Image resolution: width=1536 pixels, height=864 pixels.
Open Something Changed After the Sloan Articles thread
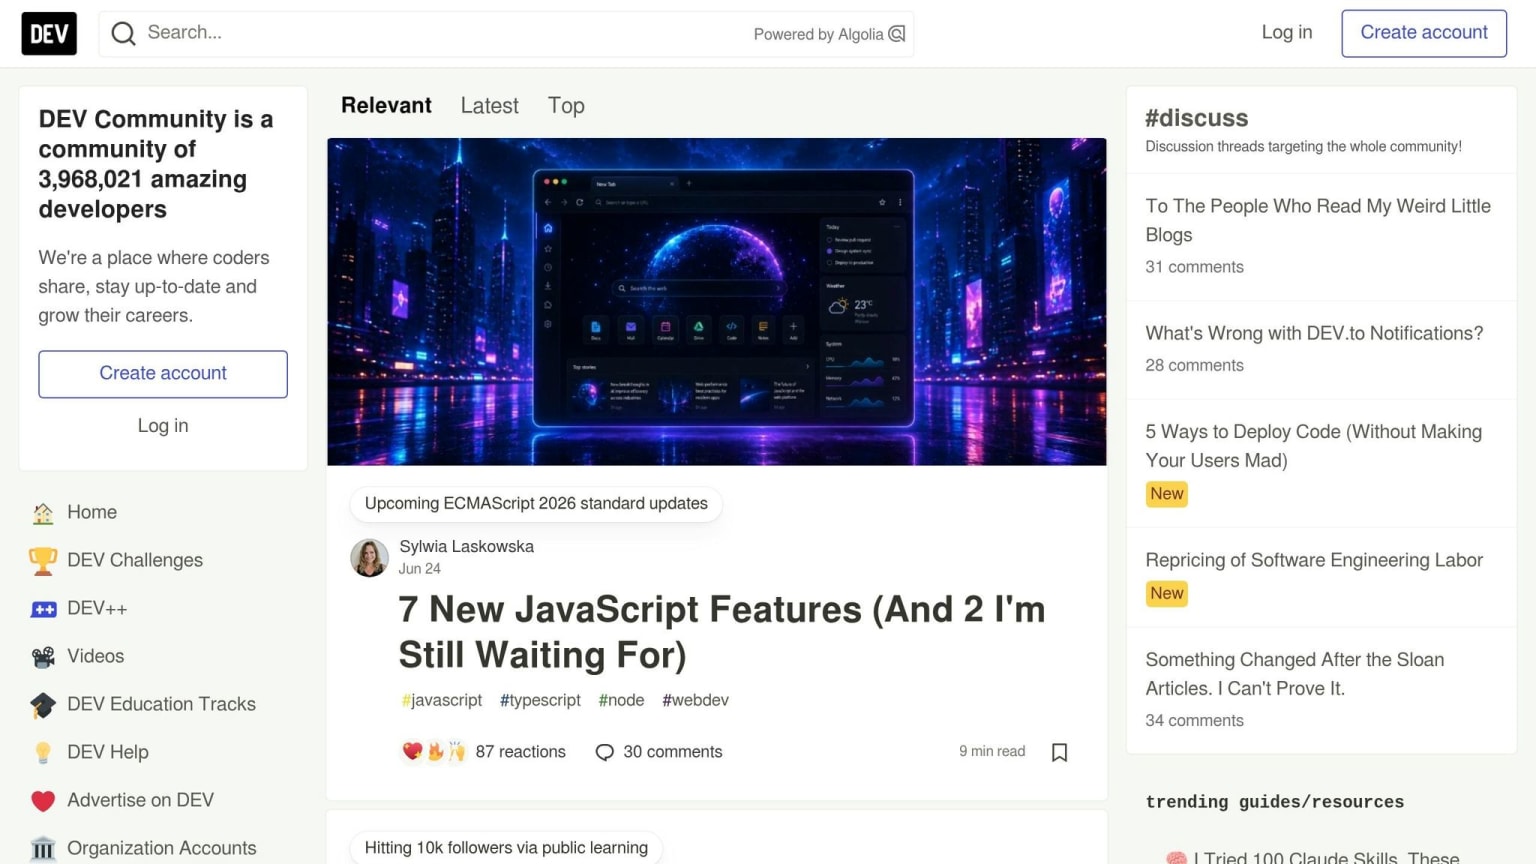(1295, 674)
